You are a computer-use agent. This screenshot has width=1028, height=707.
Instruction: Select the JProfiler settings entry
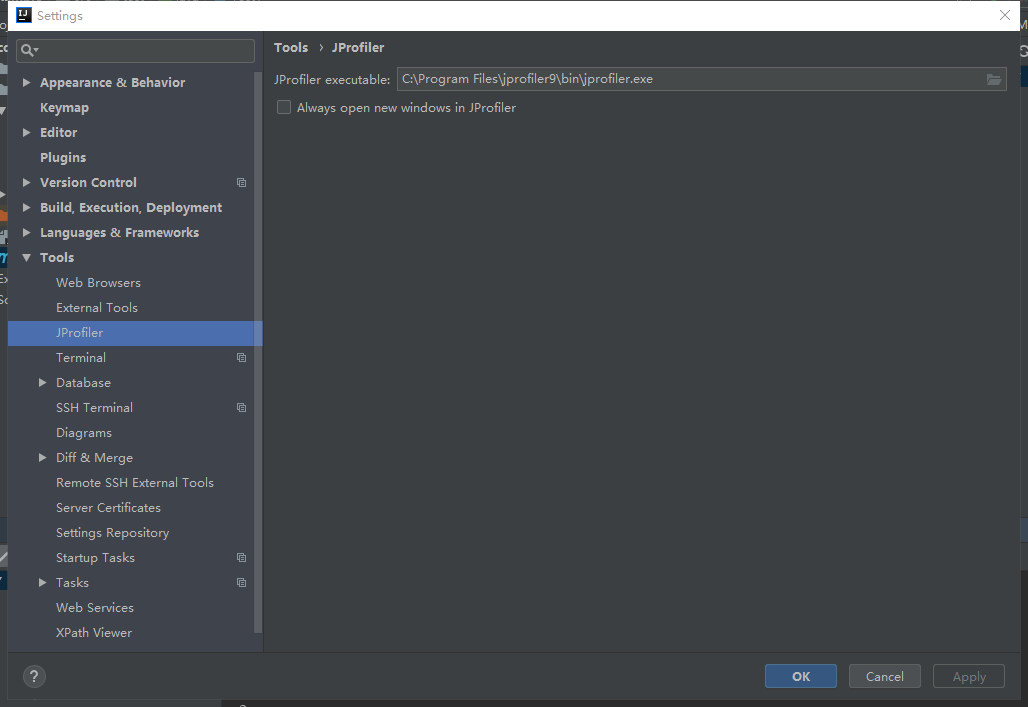135,333
